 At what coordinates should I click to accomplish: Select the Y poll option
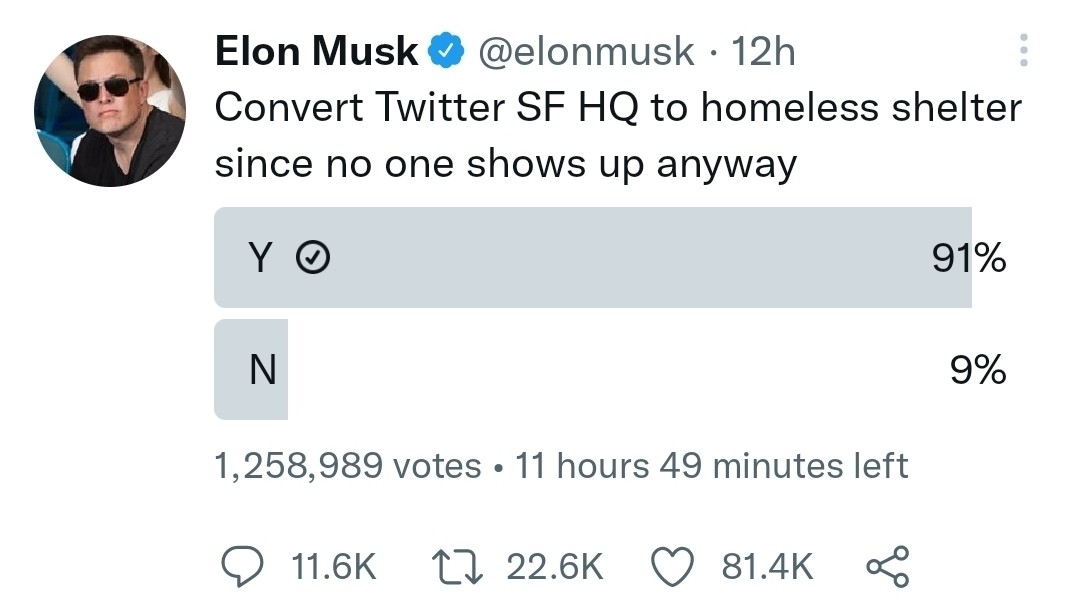[590, 258]
